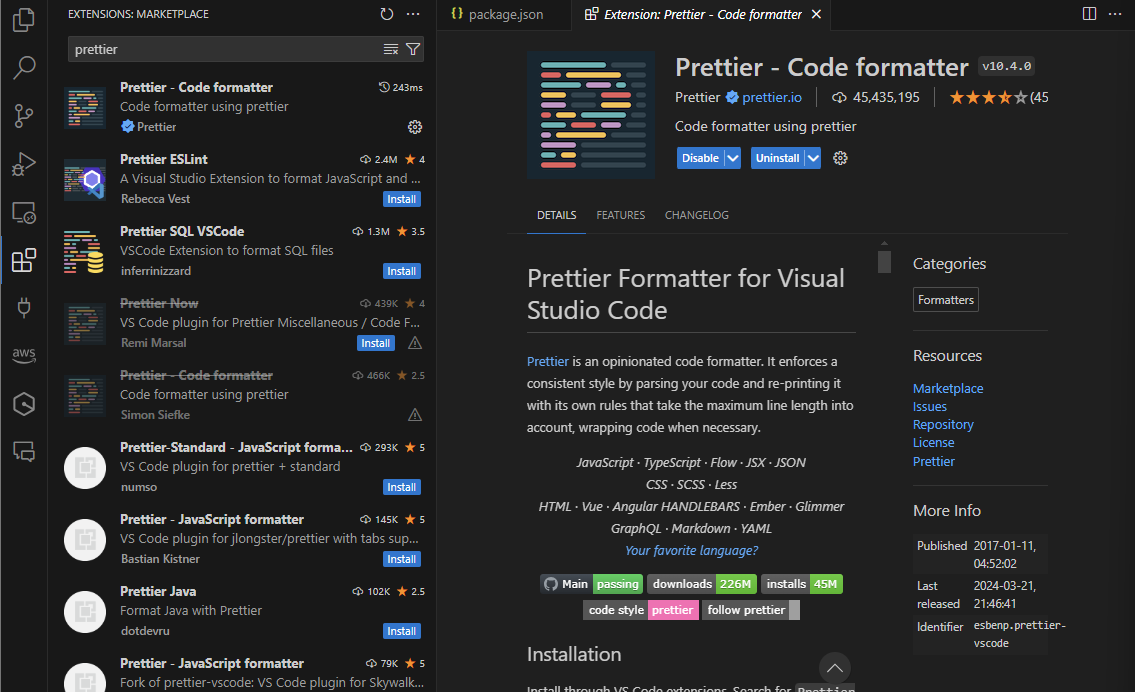Open the Repository resource link
This screenshot has width=1135, height=692.
coord(942,424)
